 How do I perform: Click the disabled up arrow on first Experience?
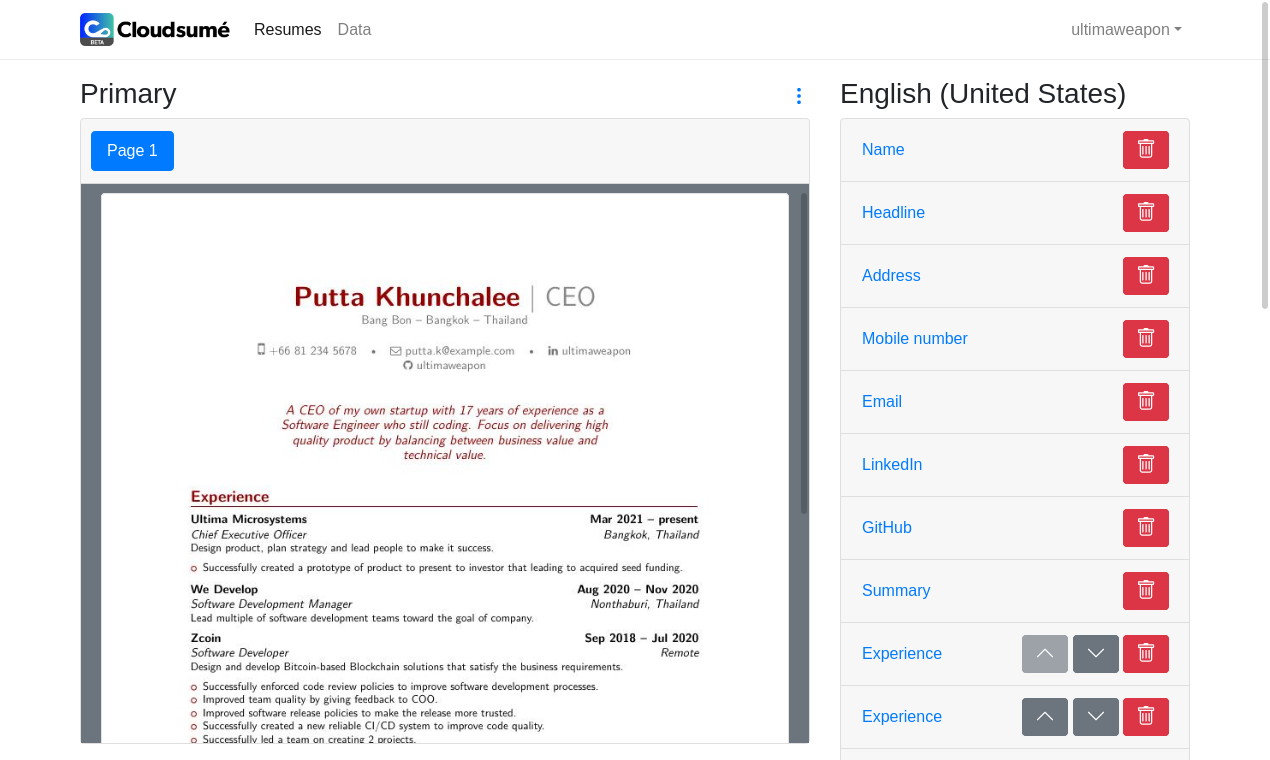point(1045,654)
